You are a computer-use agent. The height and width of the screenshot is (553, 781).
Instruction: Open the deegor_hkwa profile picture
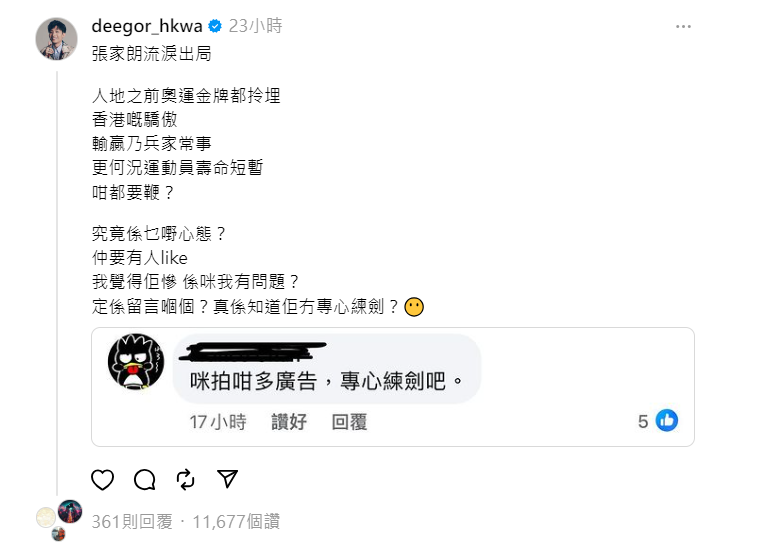pos(57,39)
